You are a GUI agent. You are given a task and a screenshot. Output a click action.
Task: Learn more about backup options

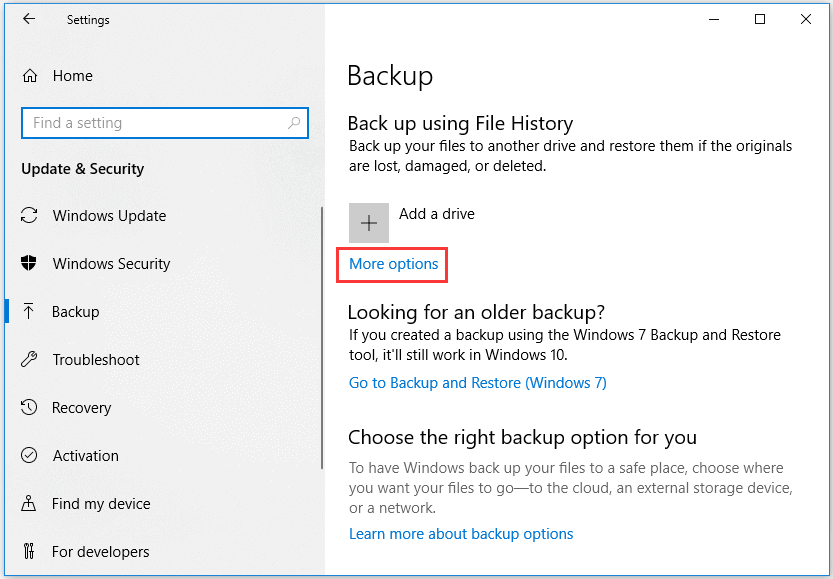coord(461,533)
